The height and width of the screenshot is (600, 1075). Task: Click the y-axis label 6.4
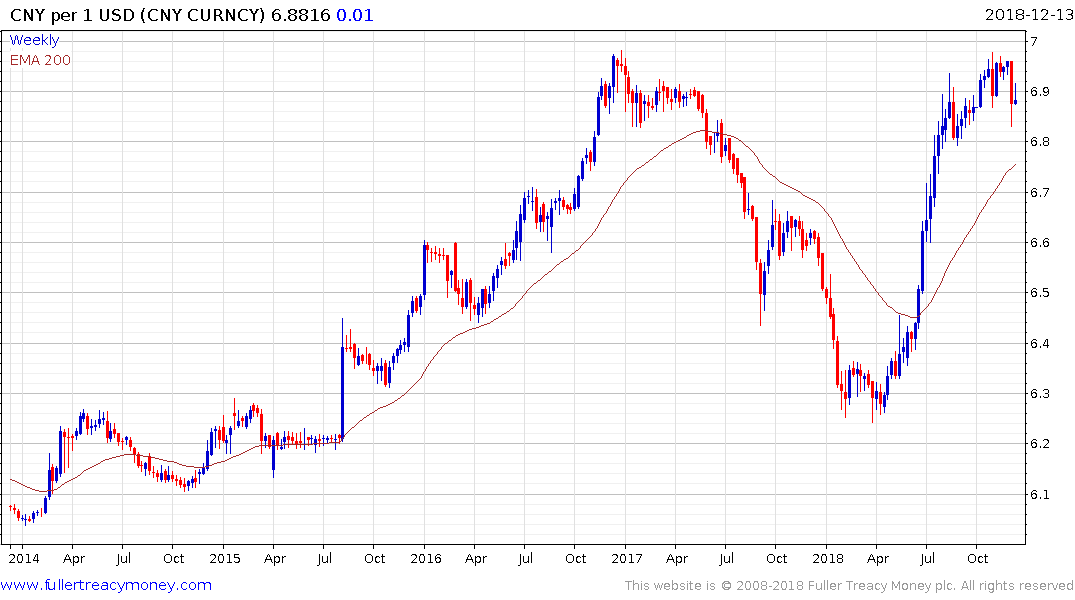[1040, 344]
